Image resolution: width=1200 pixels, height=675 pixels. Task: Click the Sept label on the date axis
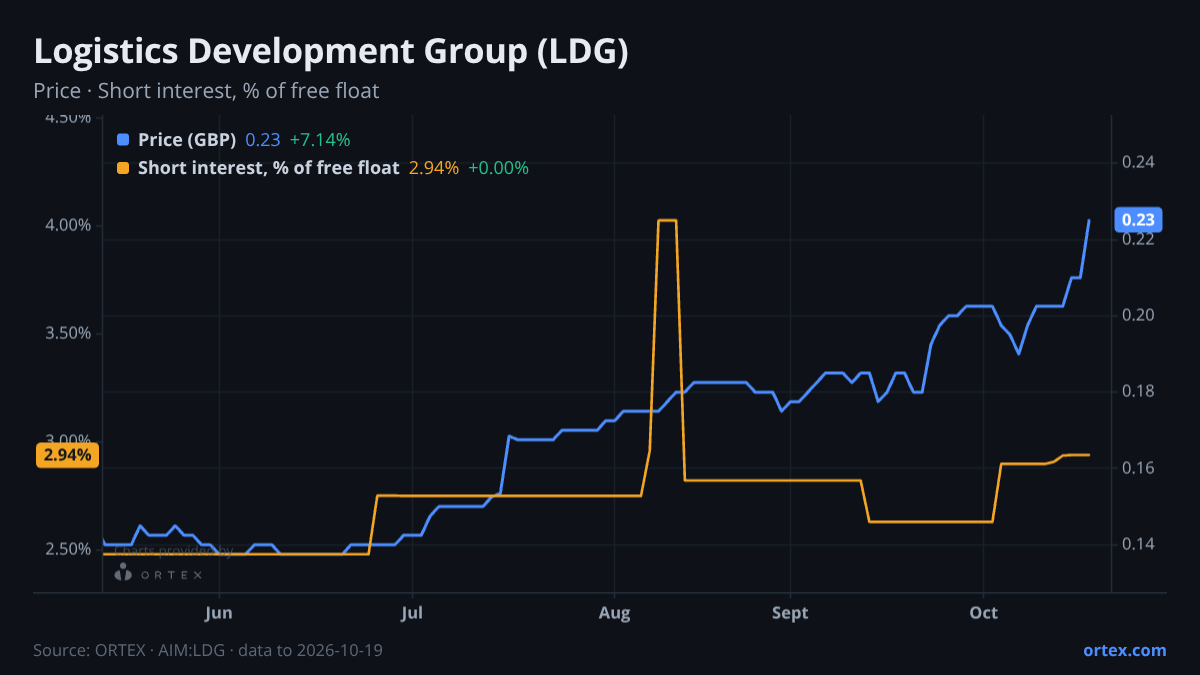[x=790, y=612]
